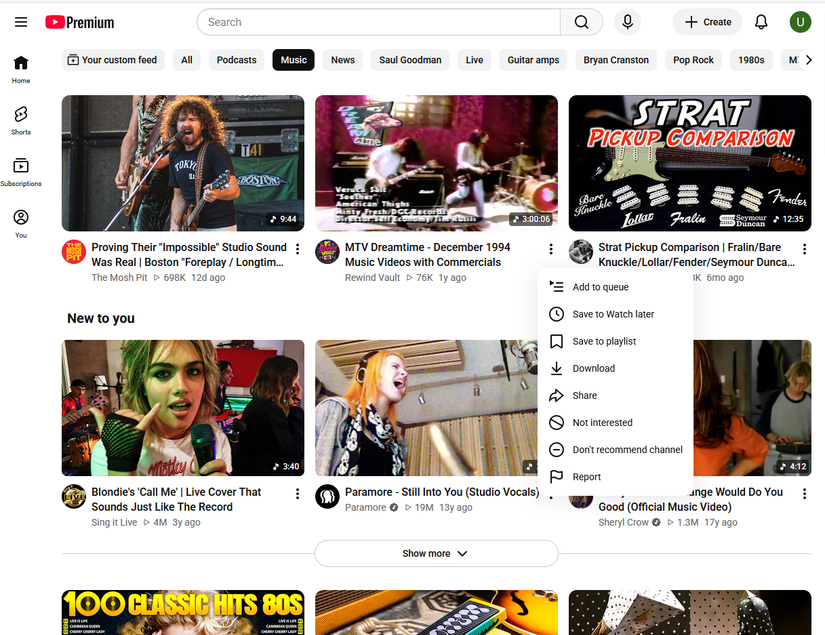This screenshot has width=825, height=635.
Task: Expand section with Show more
Action: click(x=436, y=553)
